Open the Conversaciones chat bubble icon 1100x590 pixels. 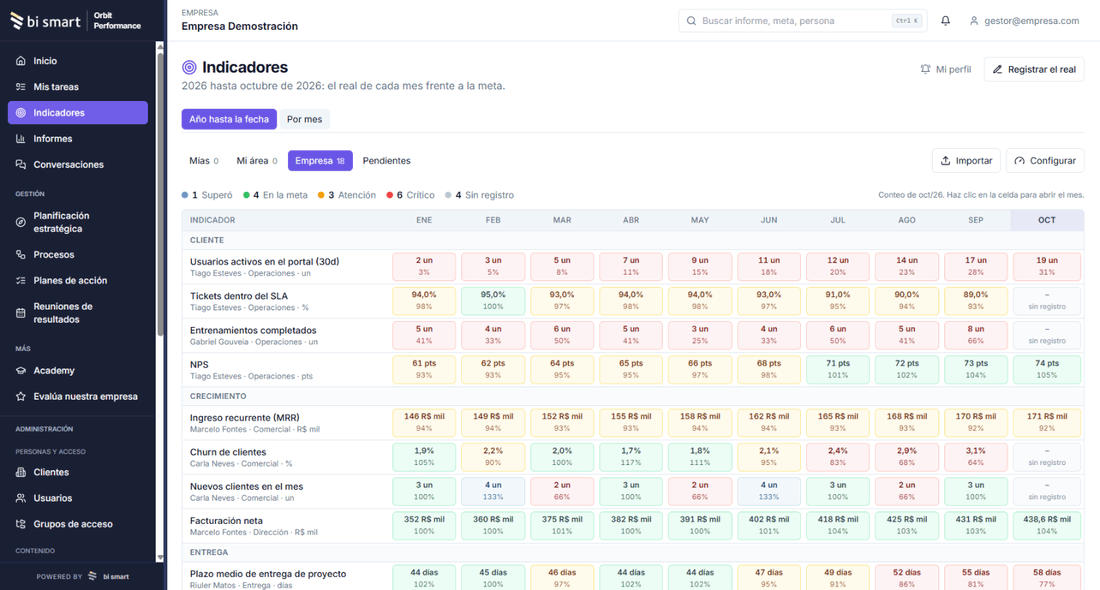[x=21, y=165]
